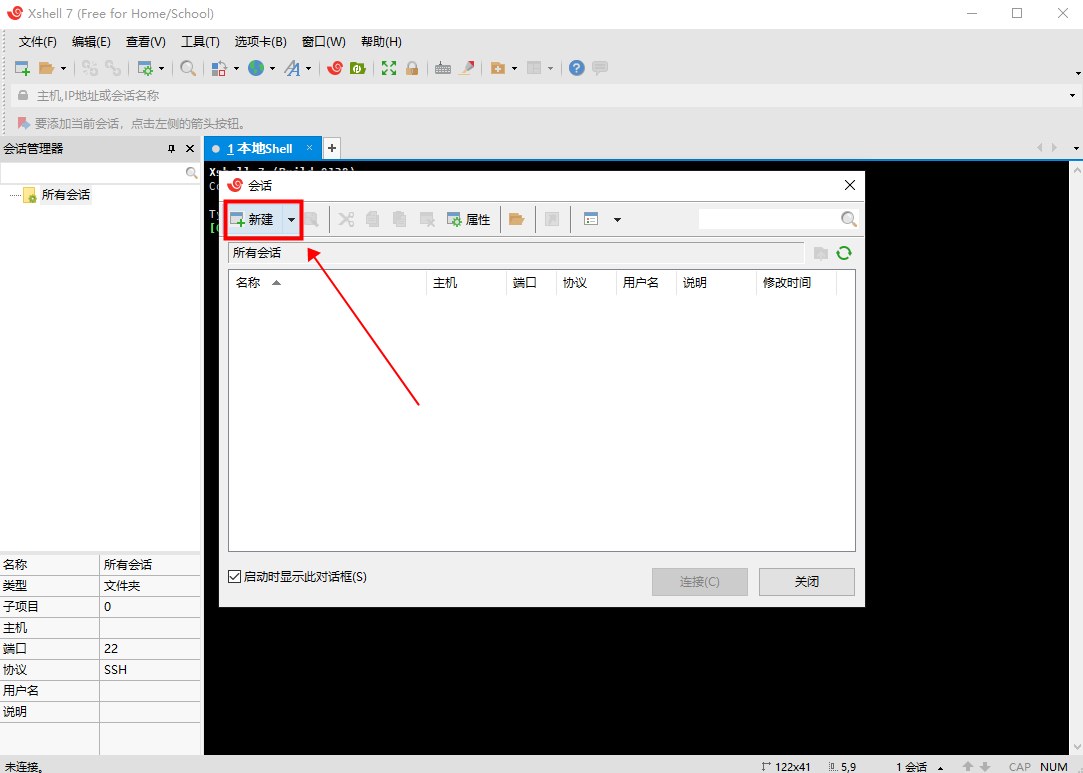Image resolution: width=1083 pixels, height=773 pixels.
Task: Click the 关闭 button in dialog
Action: 807,582
